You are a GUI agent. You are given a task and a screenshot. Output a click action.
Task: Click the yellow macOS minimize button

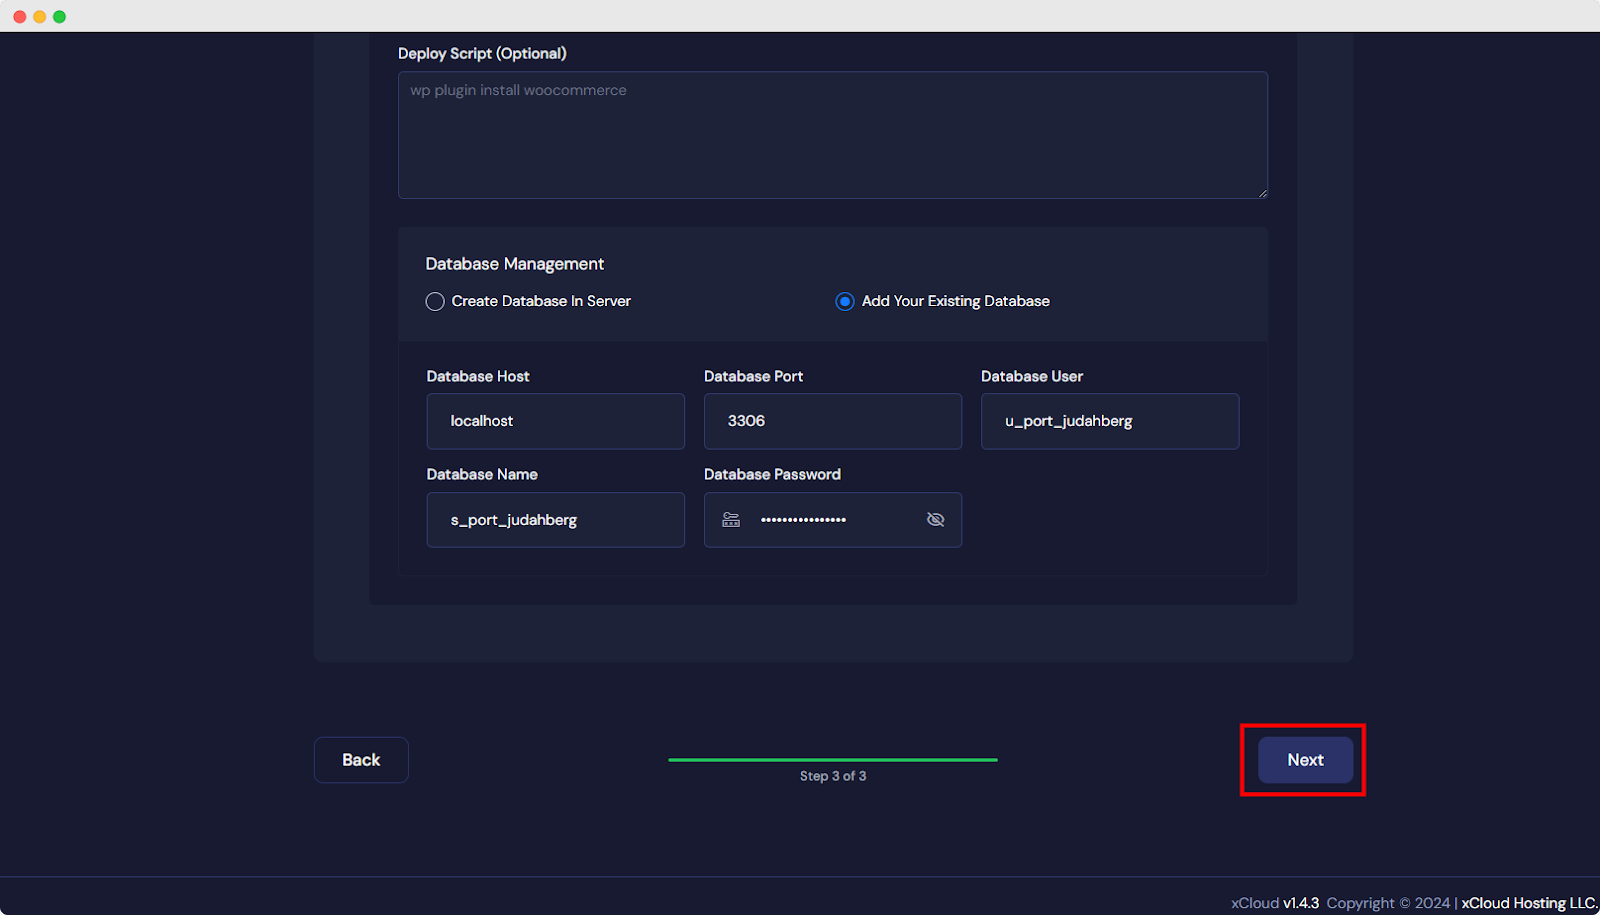click(40, 16)
